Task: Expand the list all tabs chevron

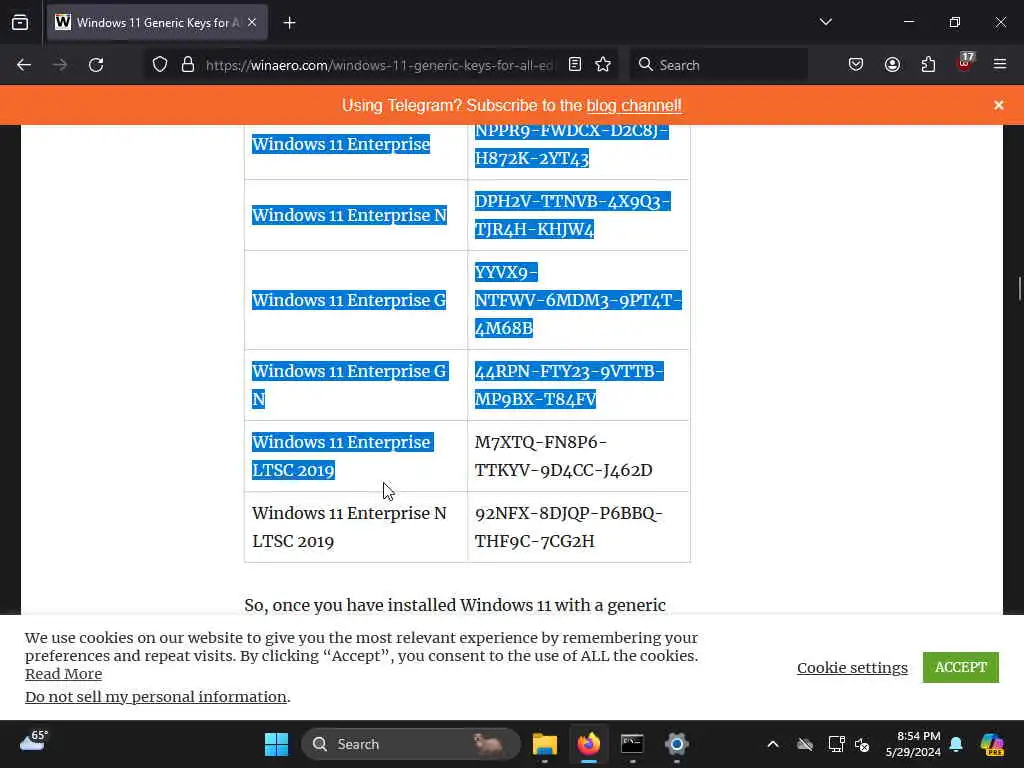Action: (x=825, y=22)
